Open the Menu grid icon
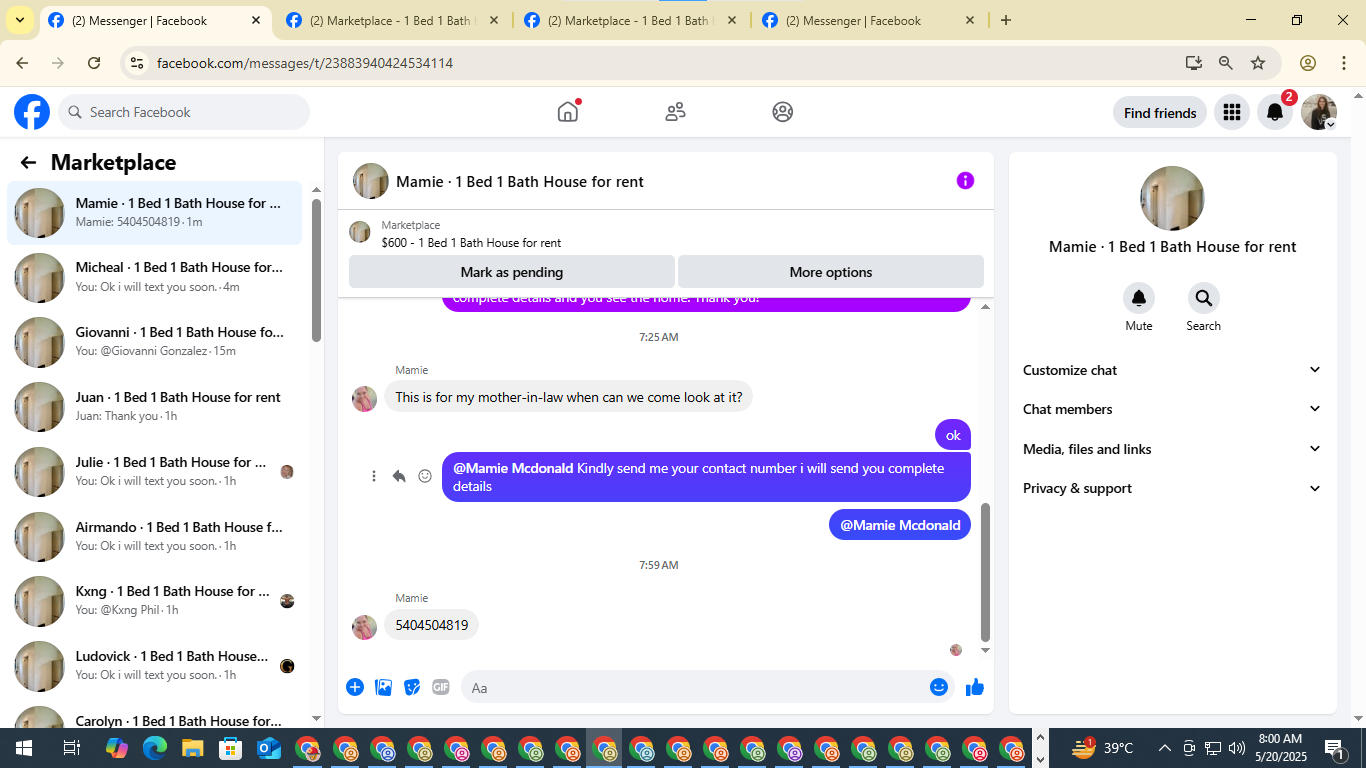1366x768 pixels. (1232, 112)
